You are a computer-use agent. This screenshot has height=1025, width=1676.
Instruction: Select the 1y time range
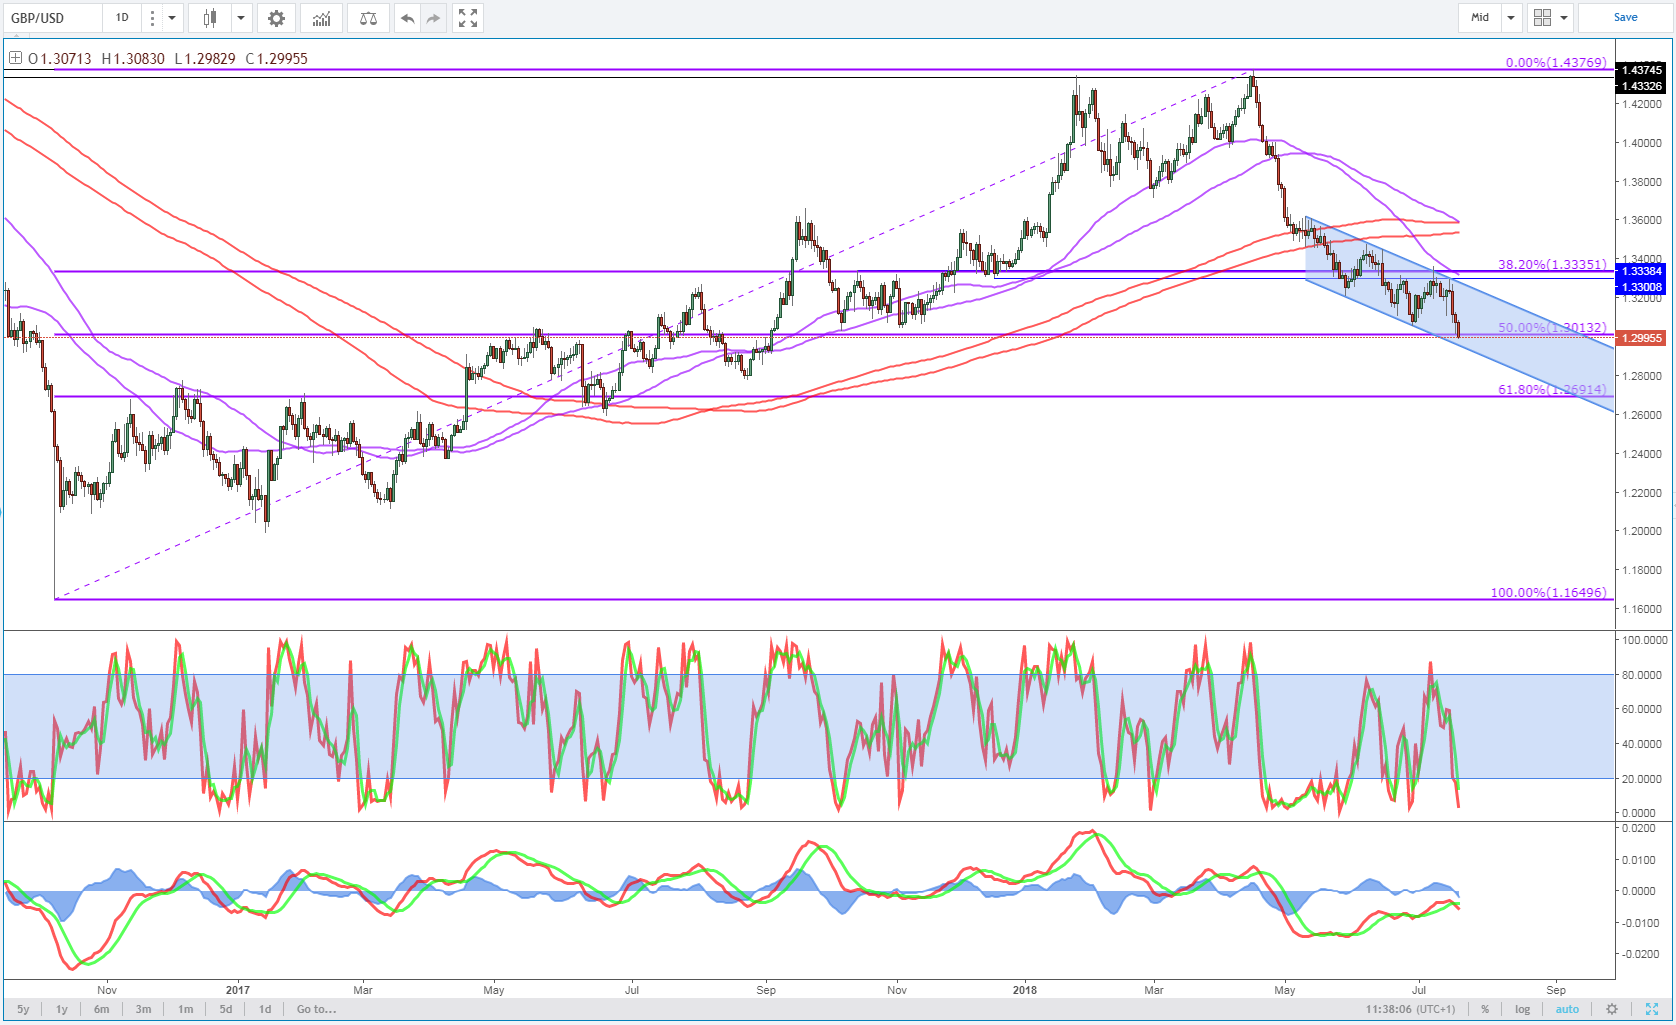62,1009
